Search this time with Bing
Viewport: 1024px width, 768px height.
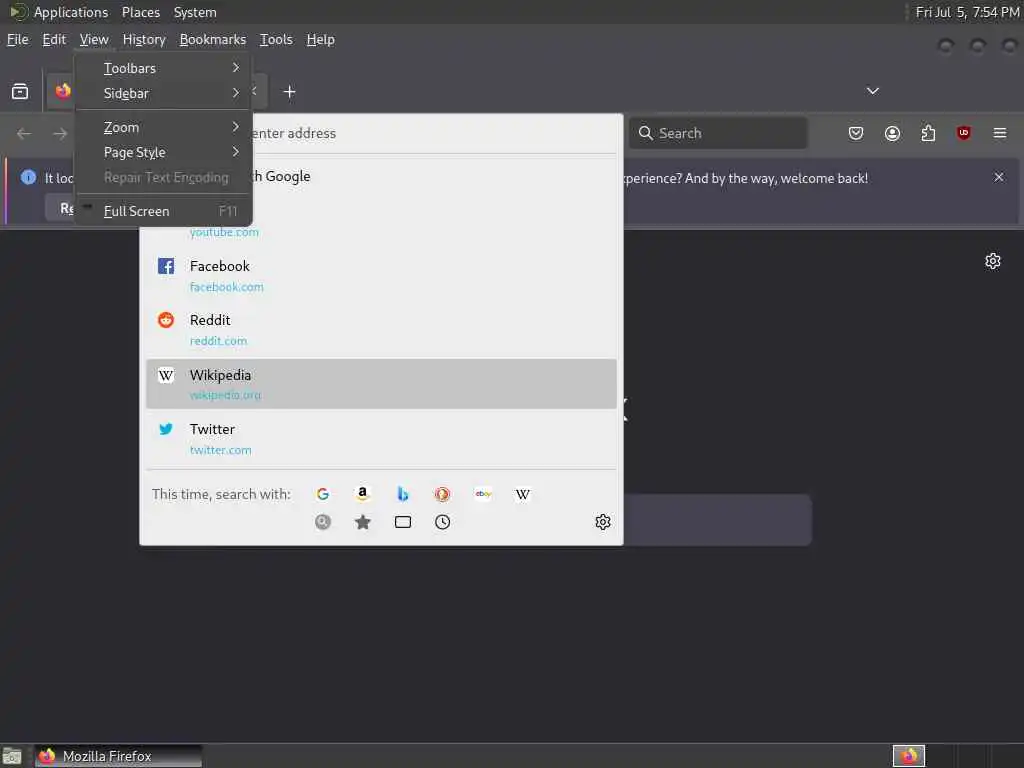[x=402, y=494]
